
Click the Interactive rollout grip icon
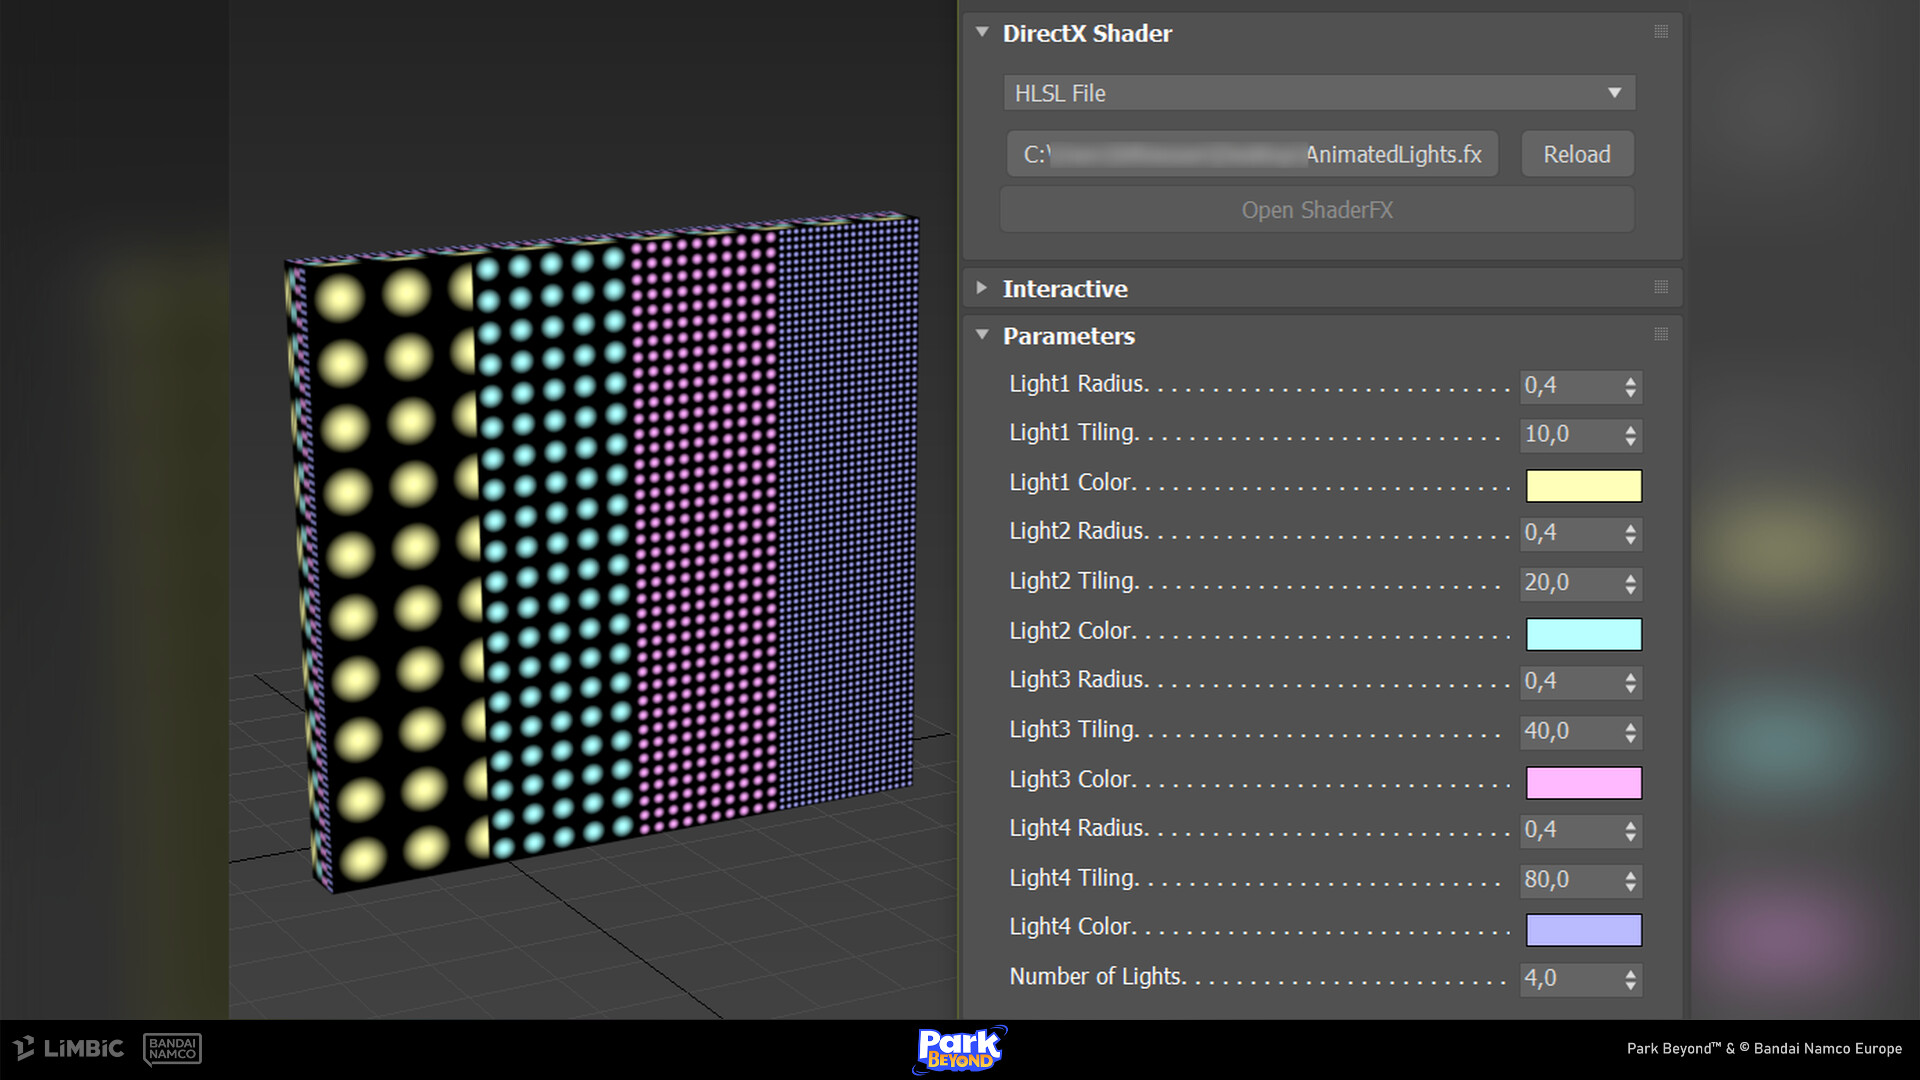click(x=1661, y=288)
